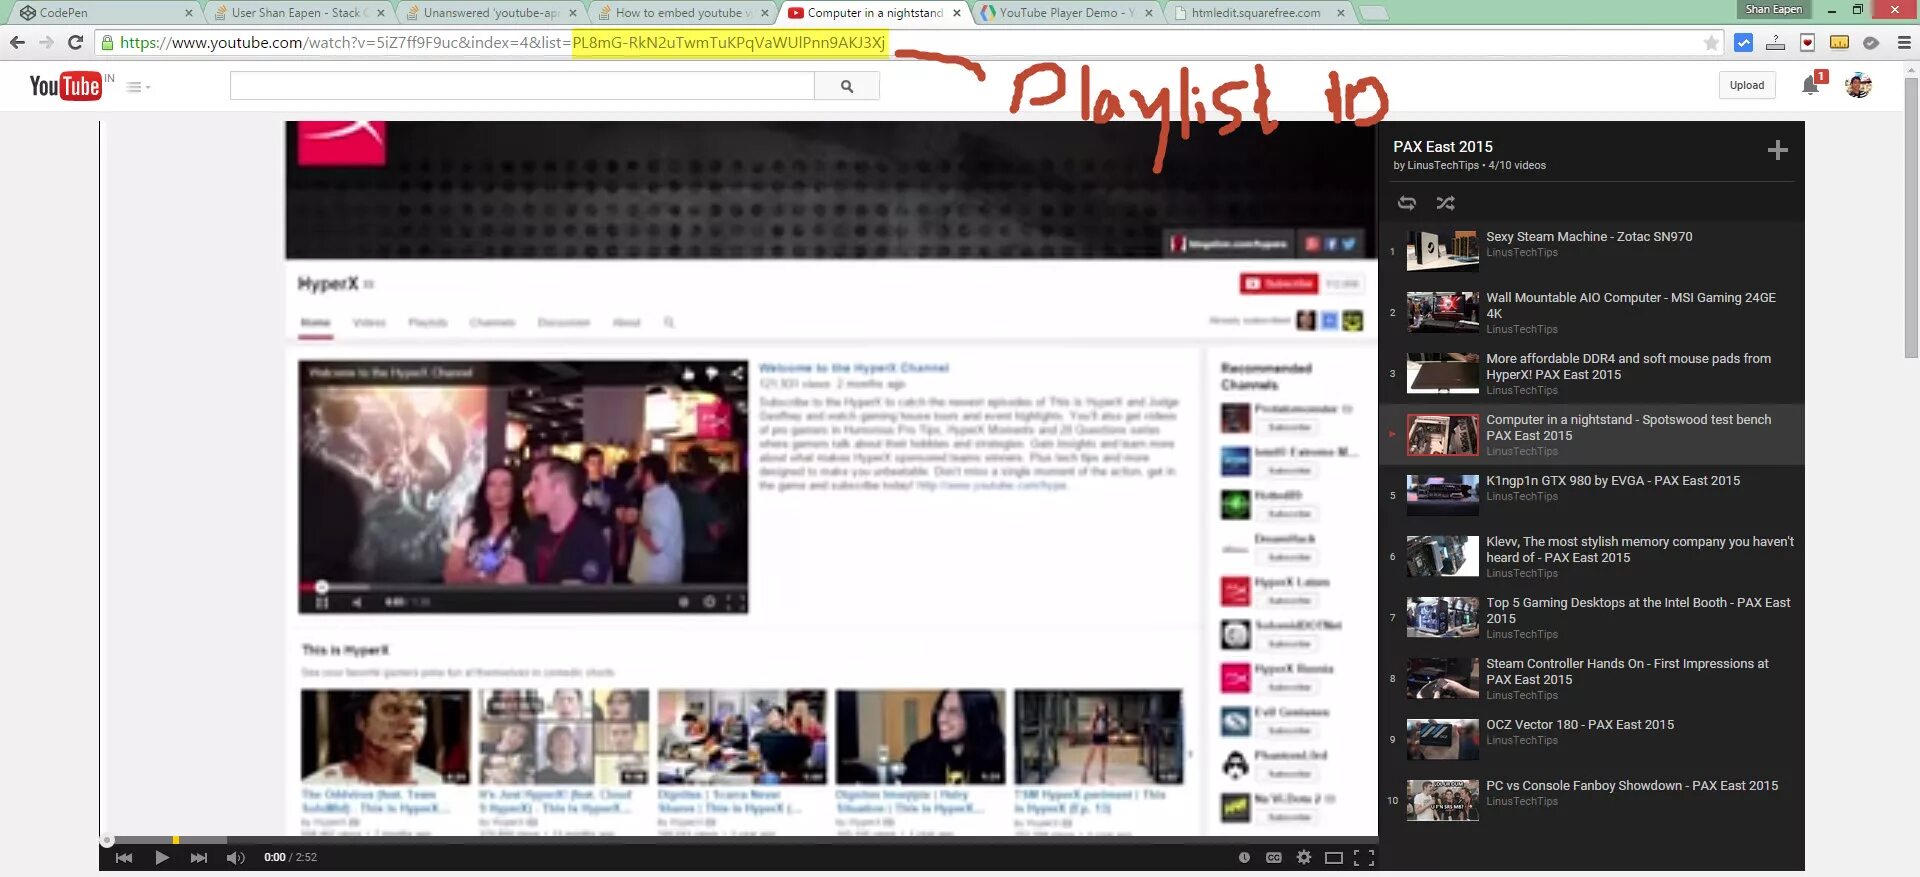The image size is (1920, 877).
Task: Click the download-tray extension icon
Action: tap(1775, 43)
